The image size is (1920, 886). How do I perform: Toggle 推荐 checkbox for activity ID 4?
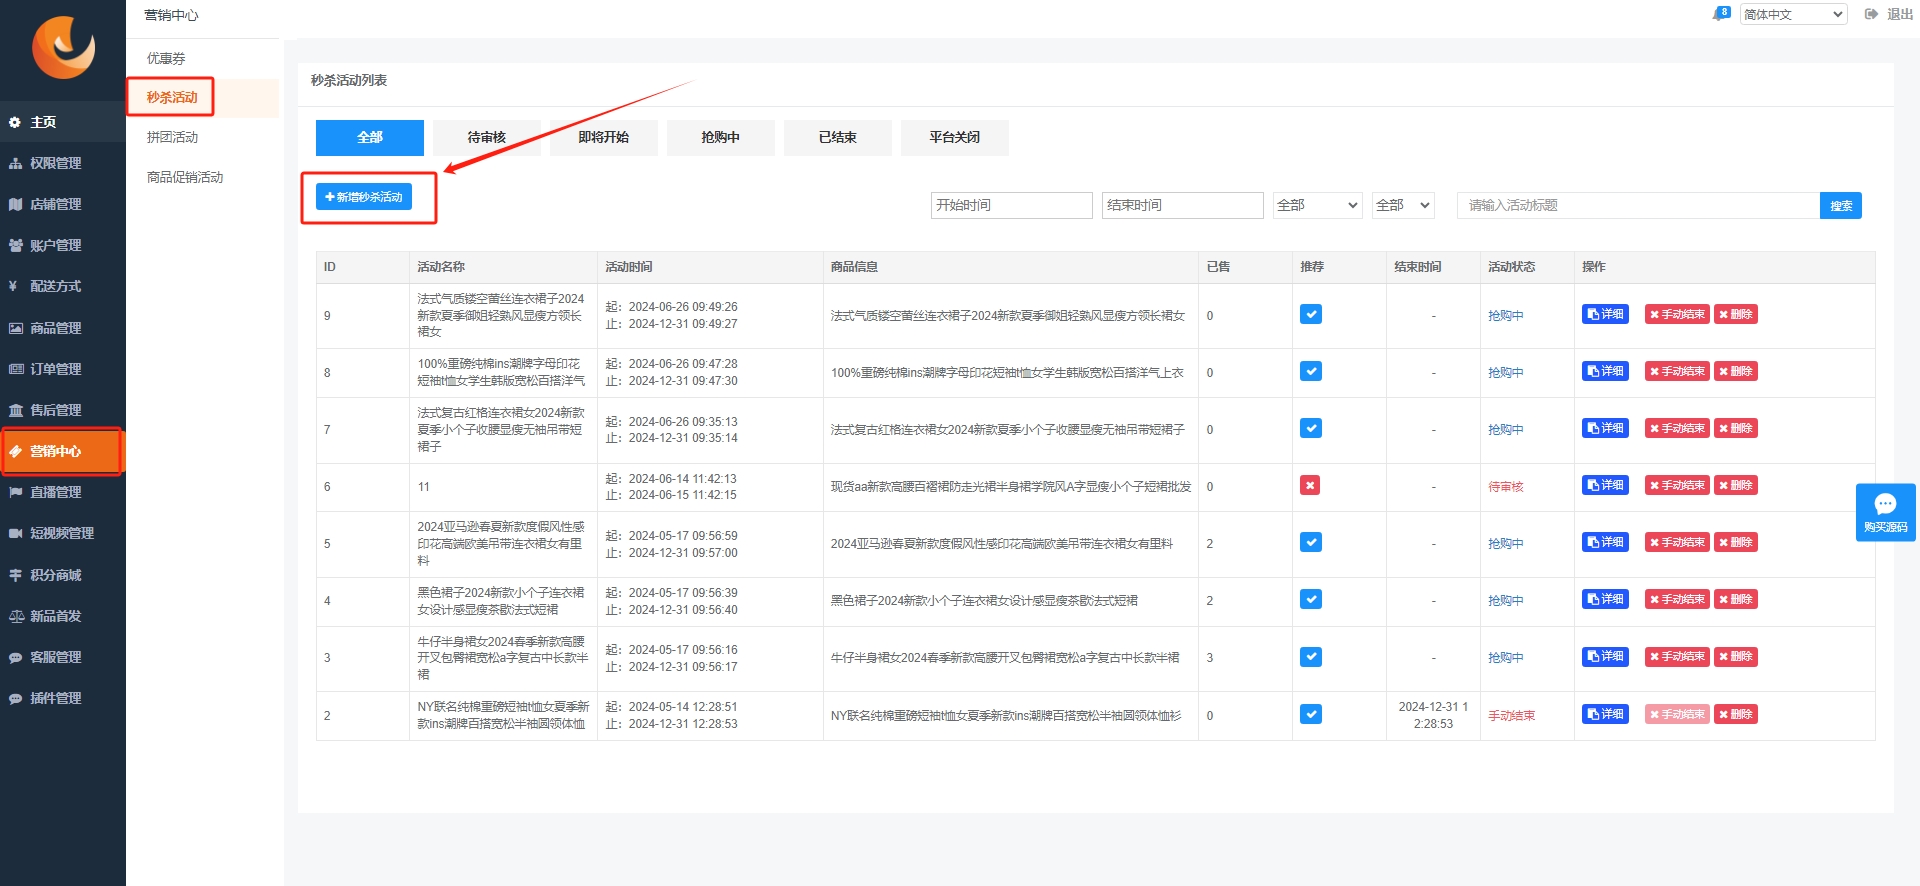click(1311, 599)
